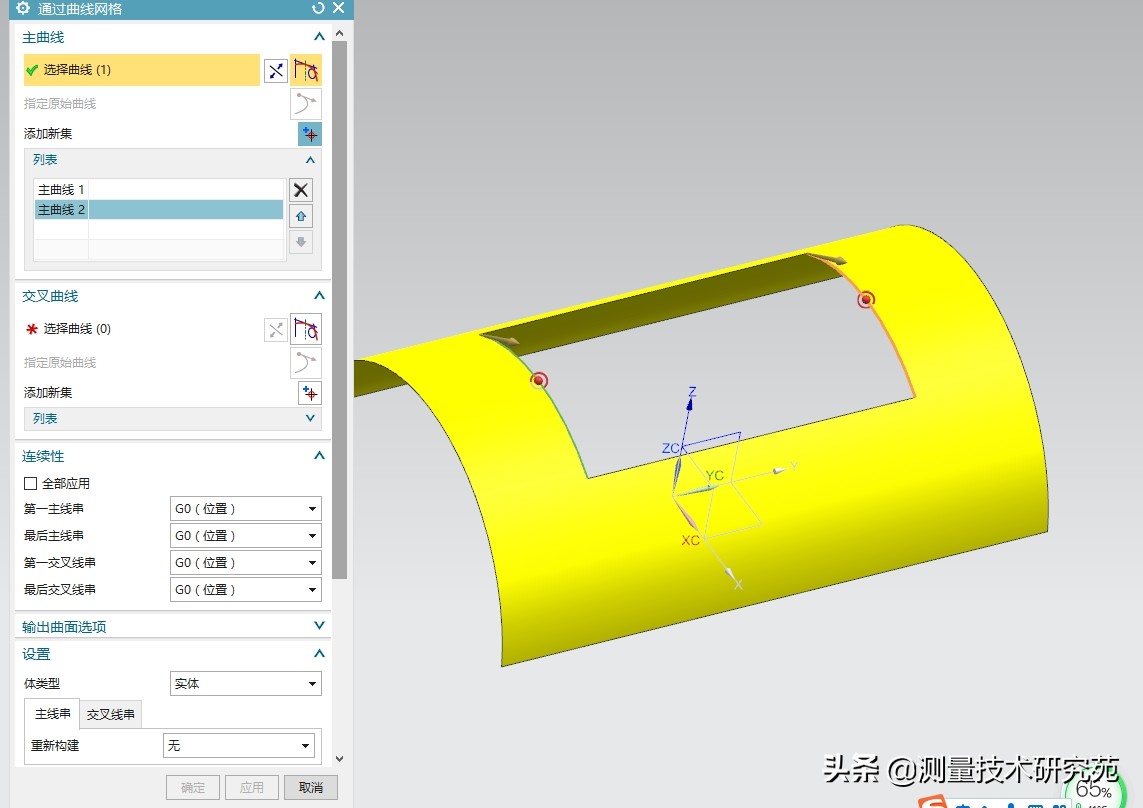Image resolution: width=1143 pixels, height=808 pixels.
Task: Click the 取消 button
Action: (310, 787)
